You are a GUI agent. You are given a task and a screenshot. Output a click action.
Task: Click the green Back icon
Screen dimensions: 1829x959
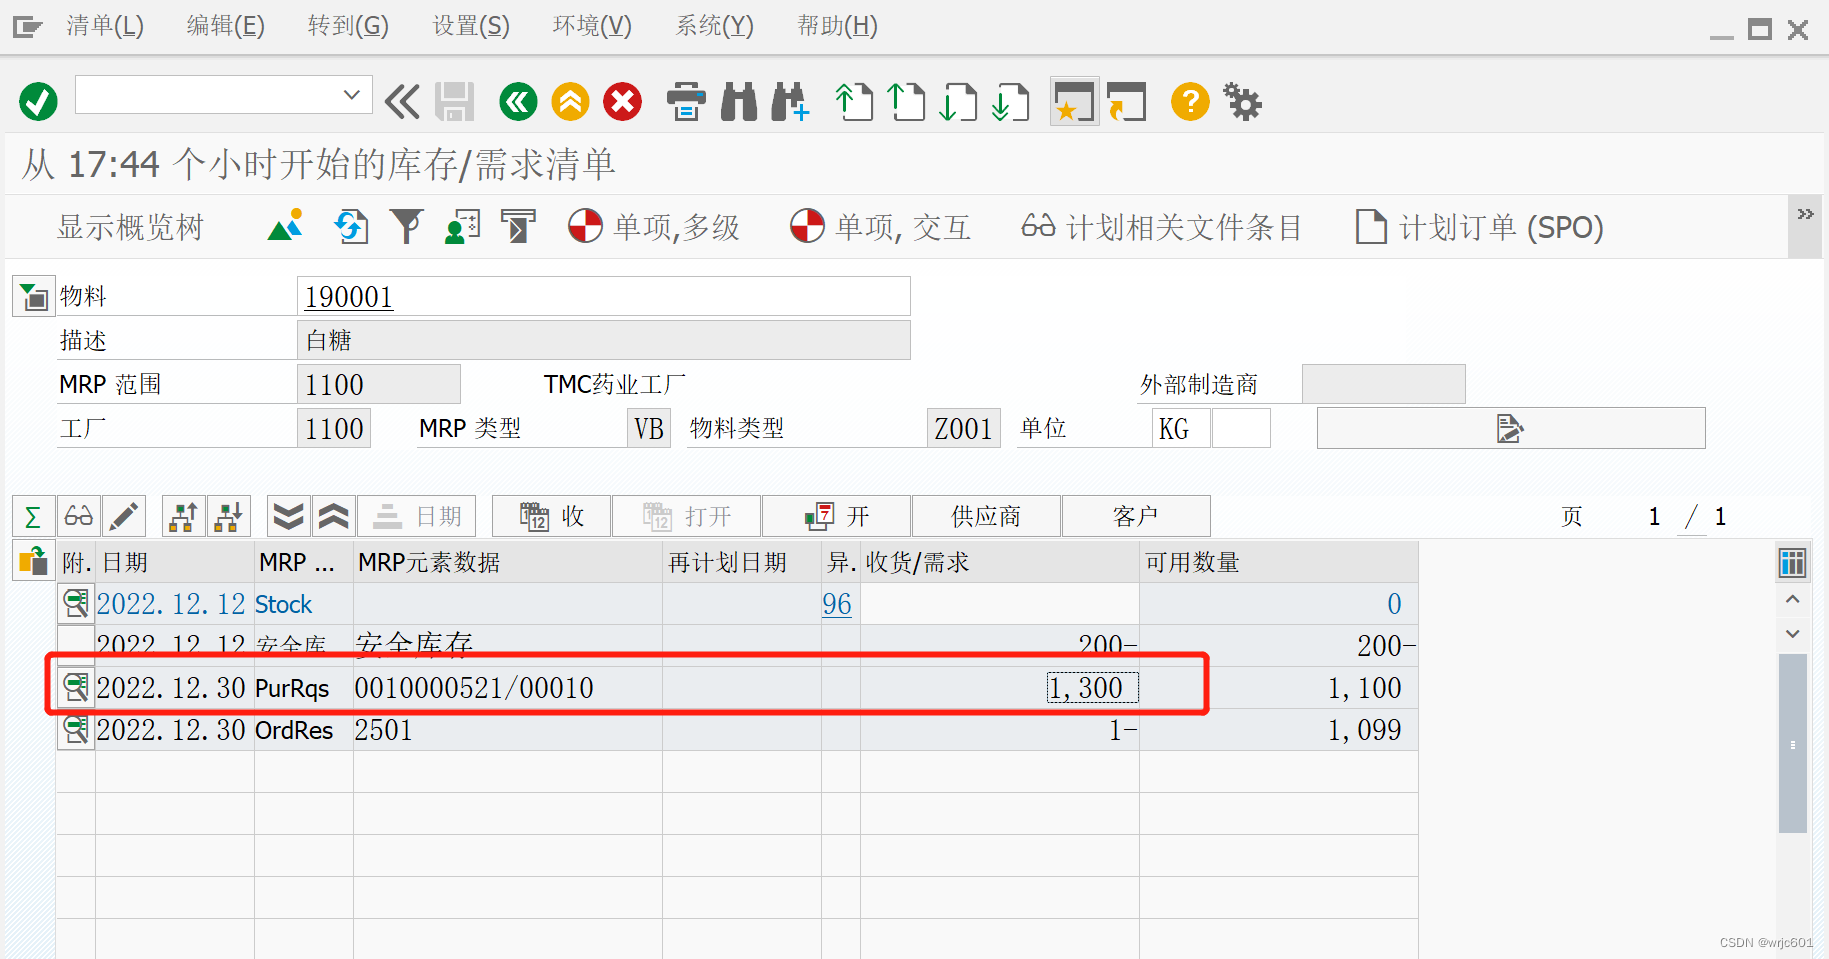pos(518,102)
